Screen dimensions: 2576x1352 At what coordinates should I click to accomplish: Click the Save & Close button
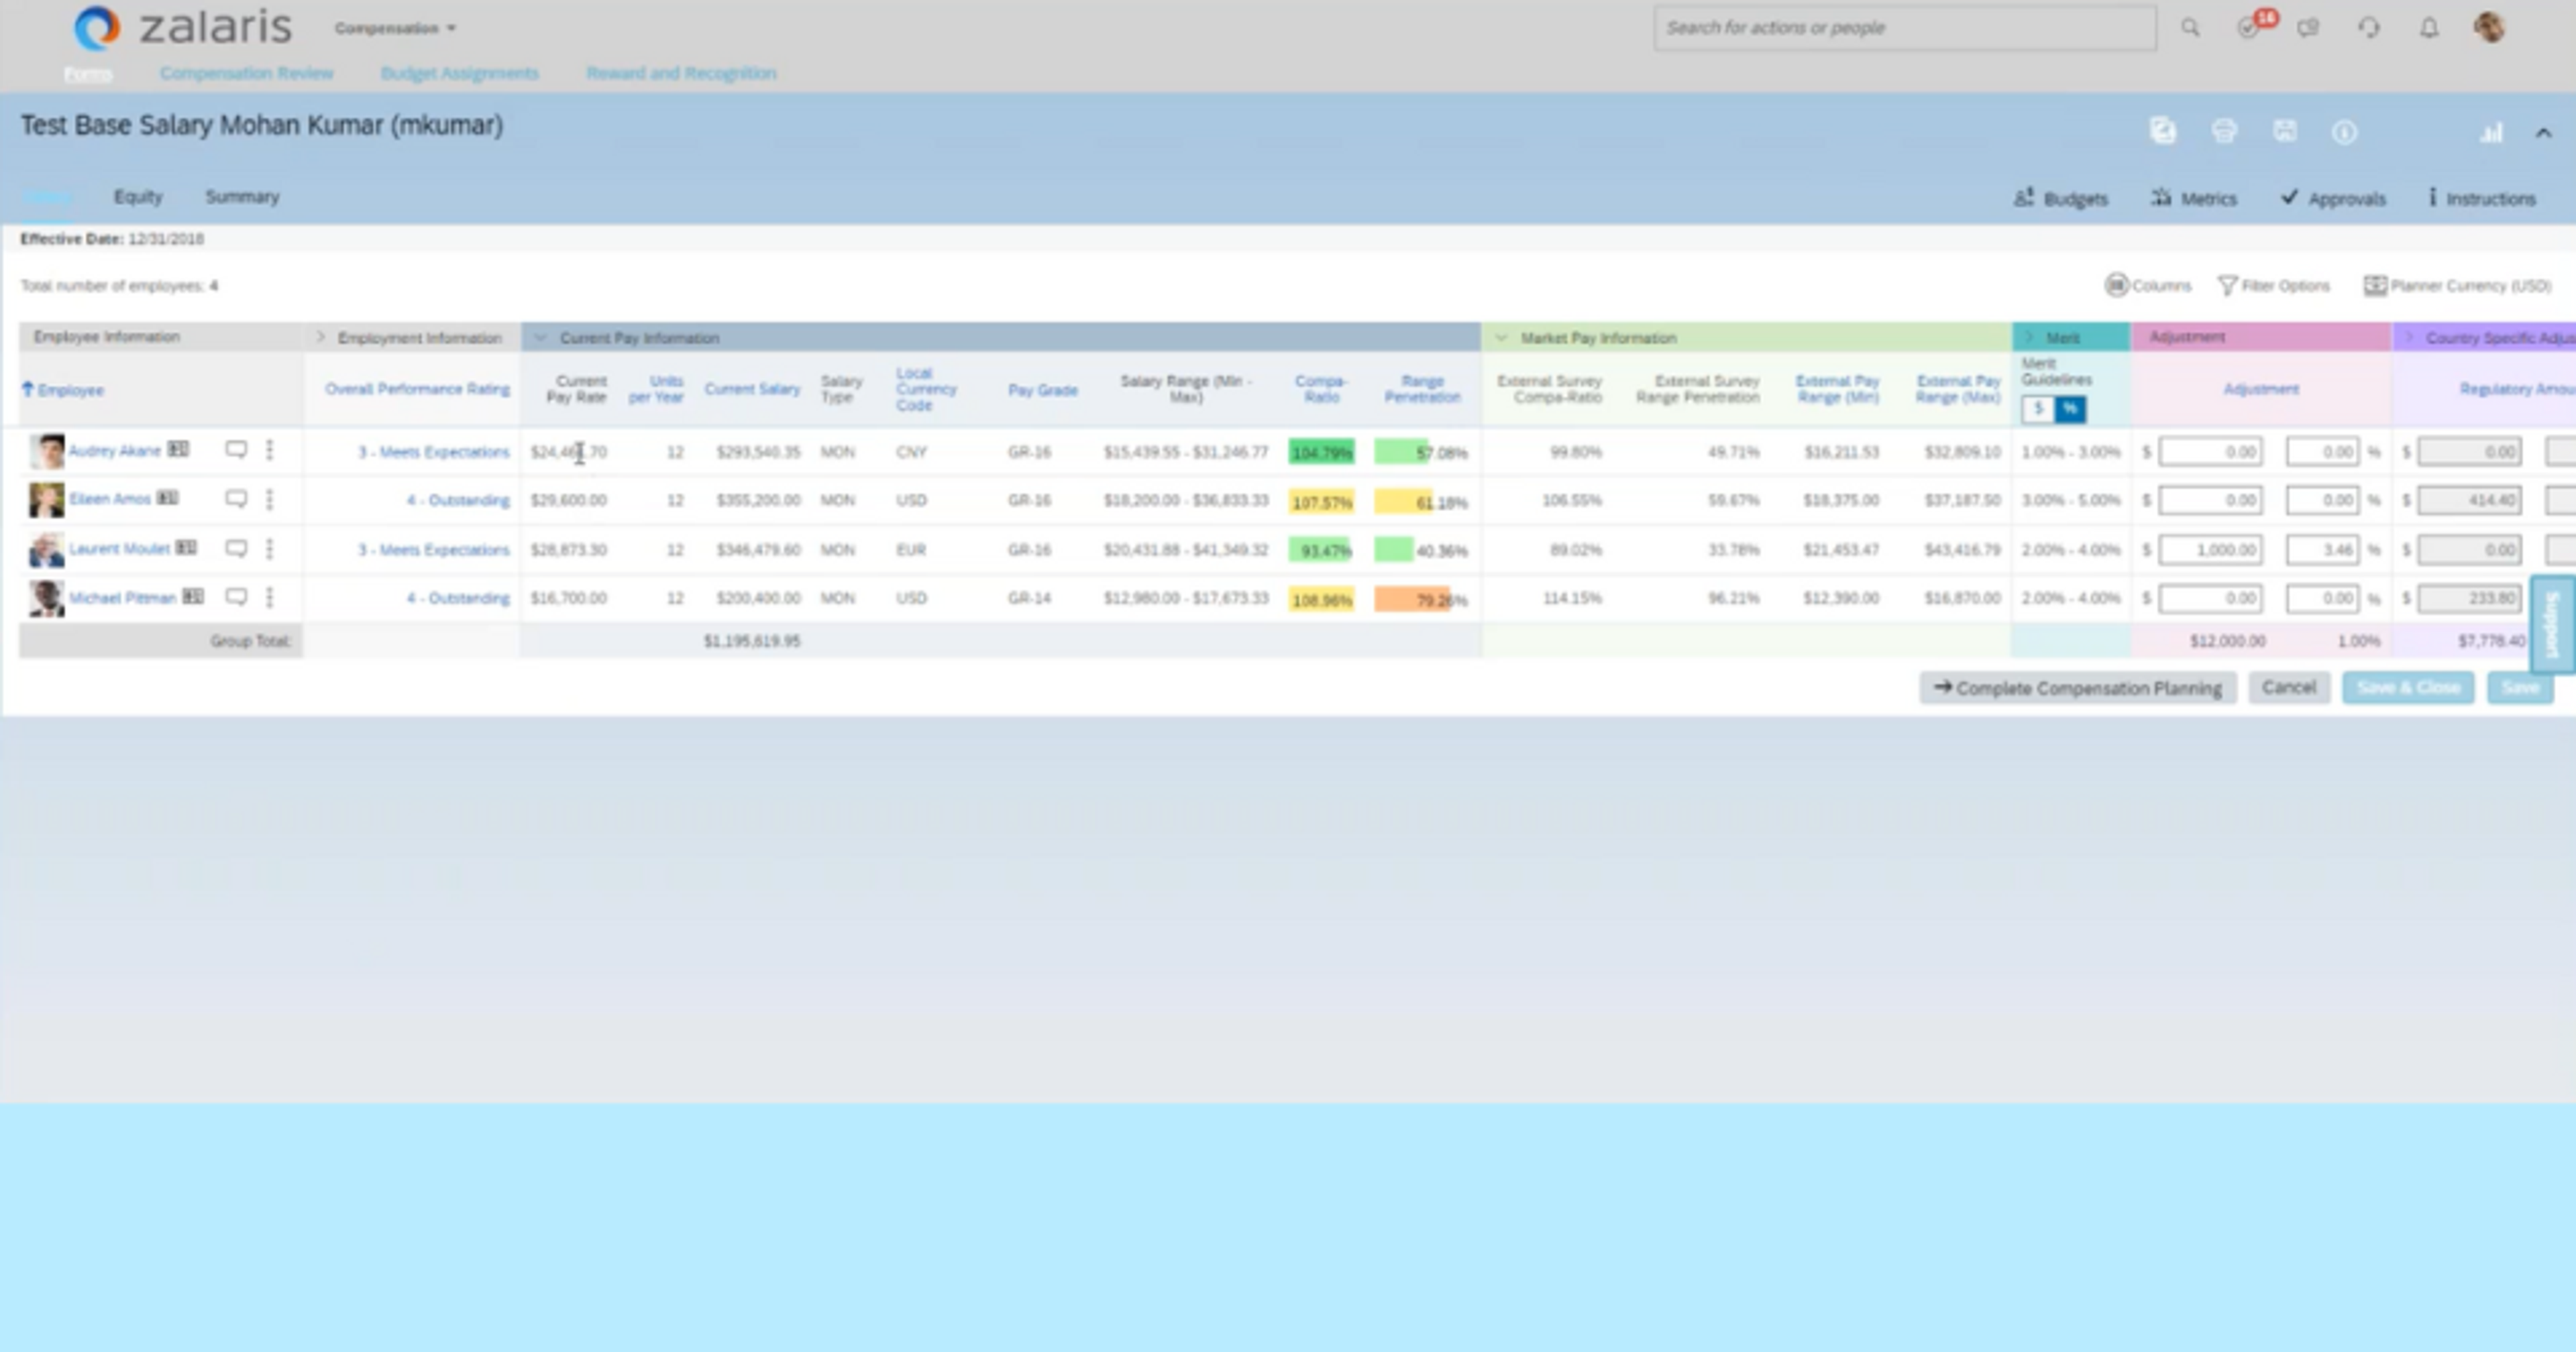pyautogui.click(x=2408, y=687)
